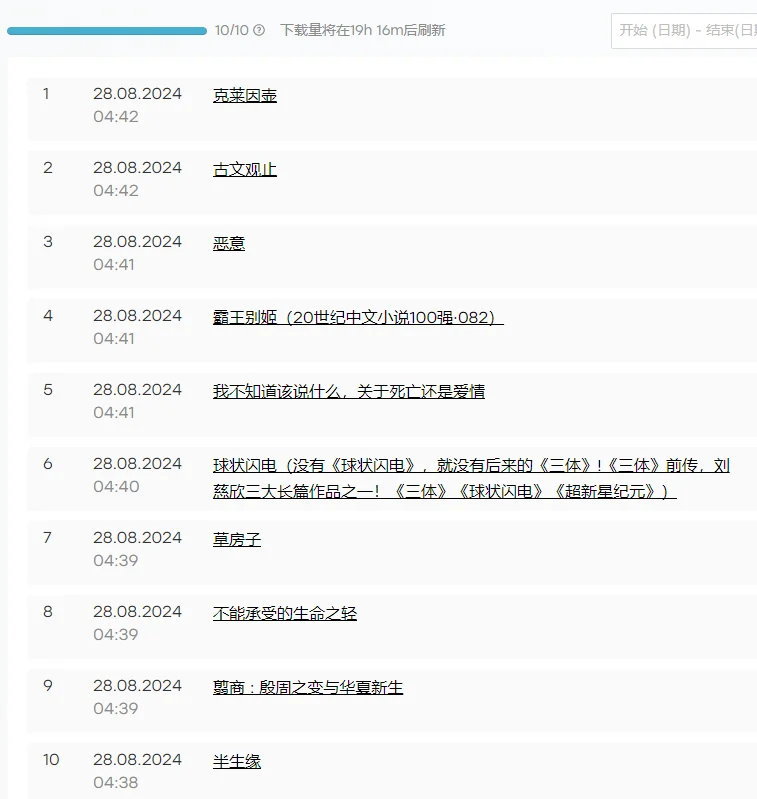Open the book link 克莱因壶
The image size is (757, 799).
click(245, 96)
